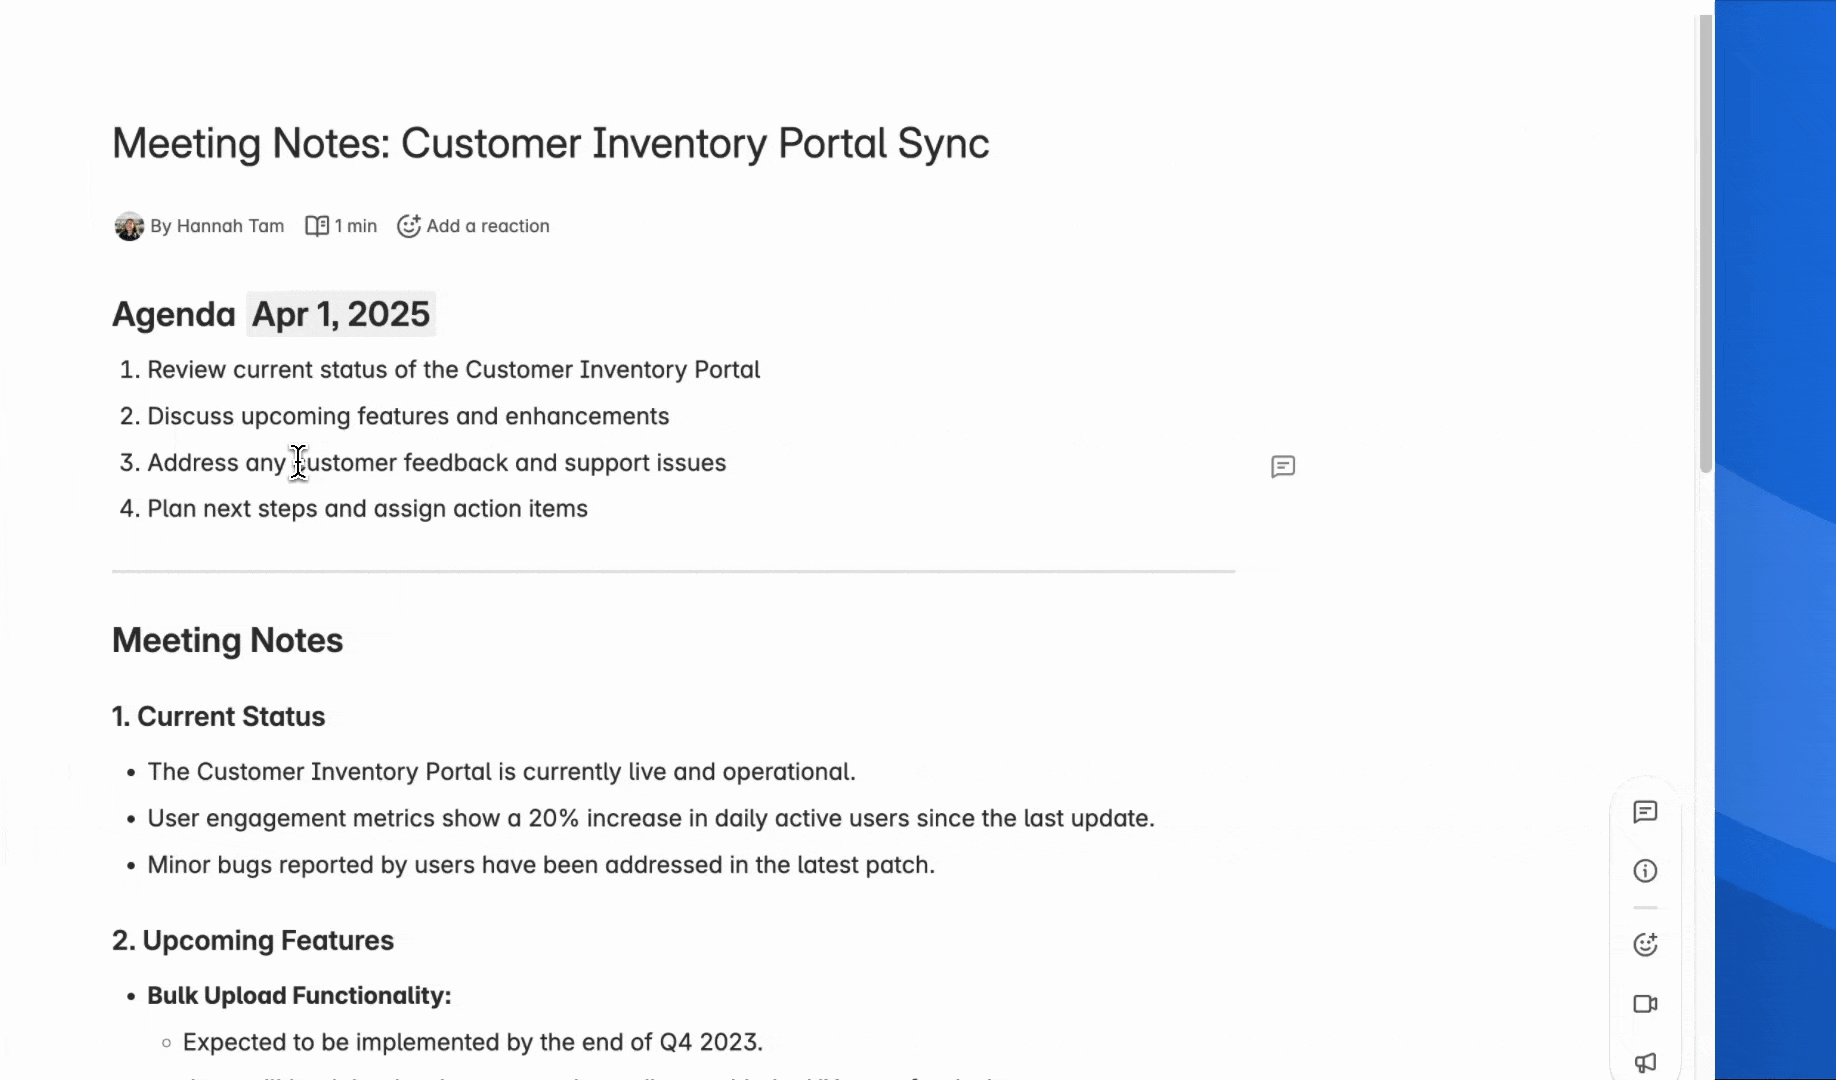Click agenda item Plan next steps
This screenshot has height=1080, width=1836.
point(367,509)
